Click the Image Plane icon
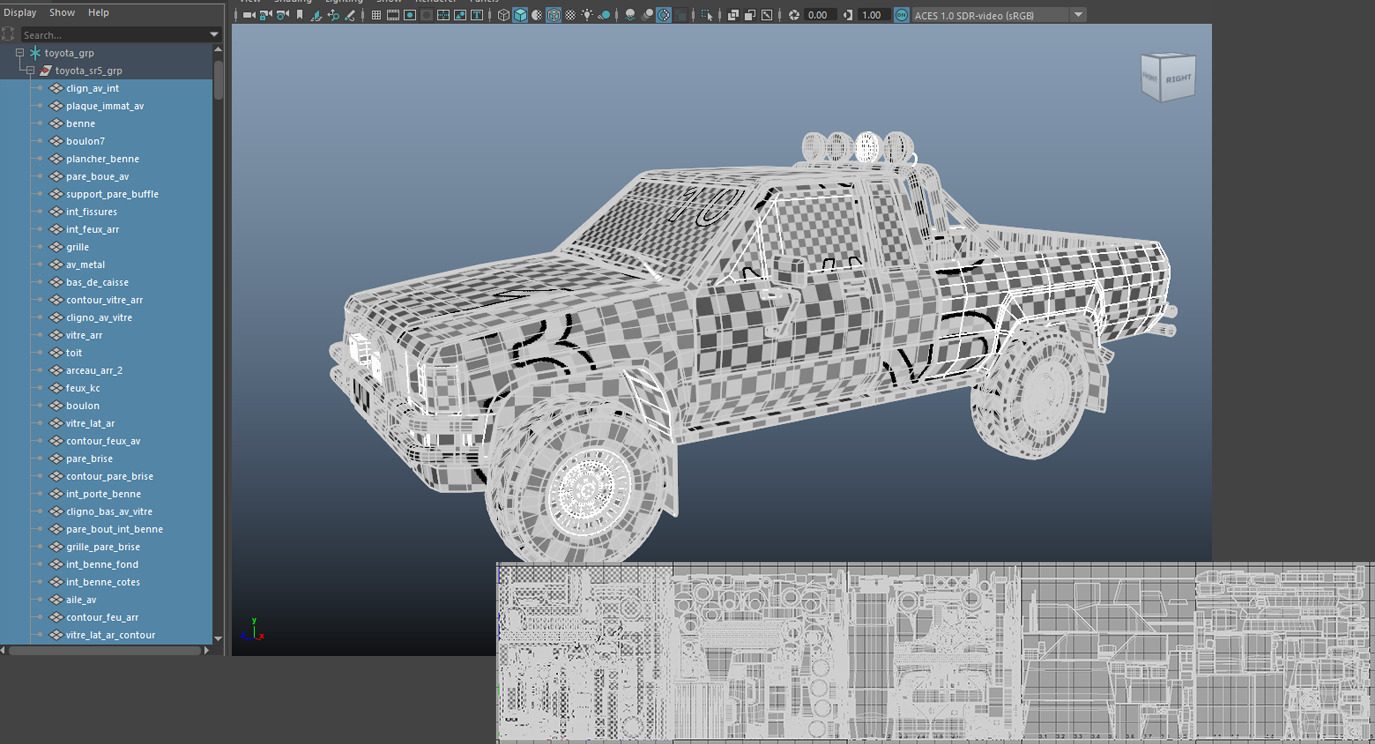Image resolution: width=1375 pixels, height=744 pixels. (316, 15)
